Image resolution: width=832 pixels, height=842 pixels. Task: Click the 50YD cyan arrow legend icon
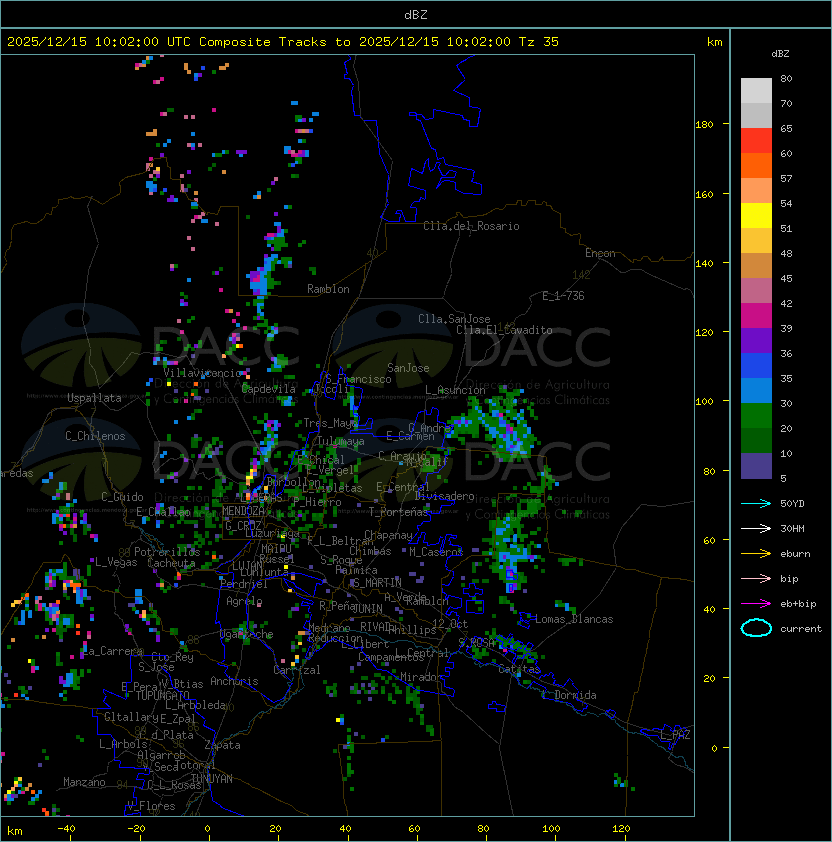coord(756,503)
